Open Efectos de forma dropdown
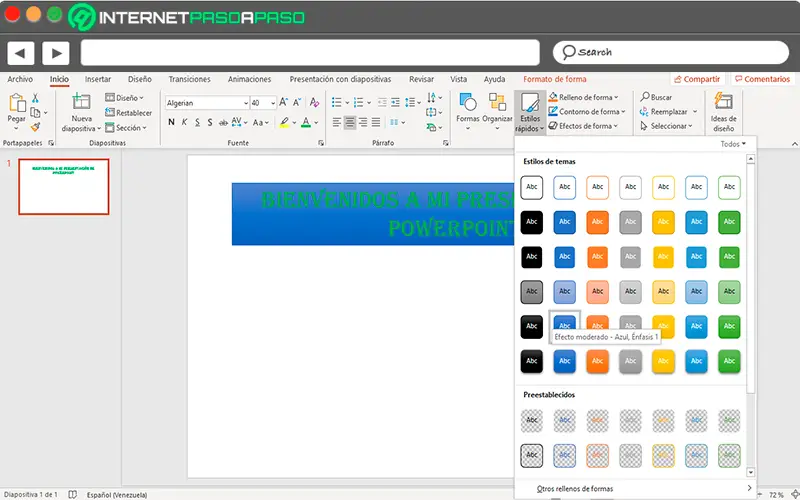This screenshot has height=500, width=800. (583, 126)
